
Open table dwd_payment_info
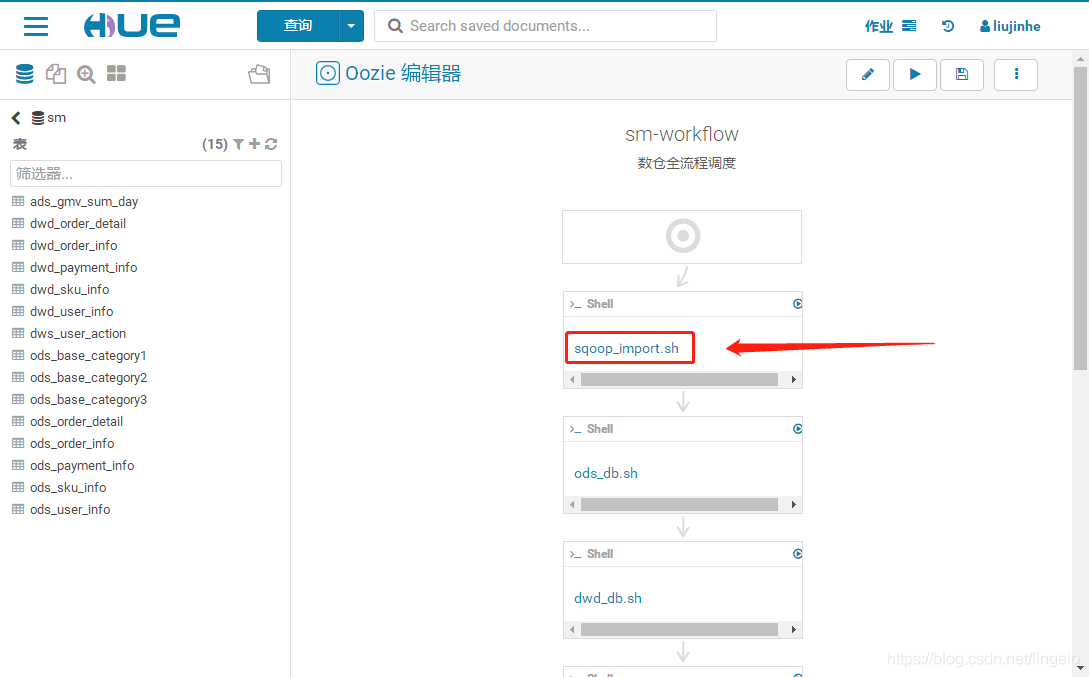tap(83, 267)
